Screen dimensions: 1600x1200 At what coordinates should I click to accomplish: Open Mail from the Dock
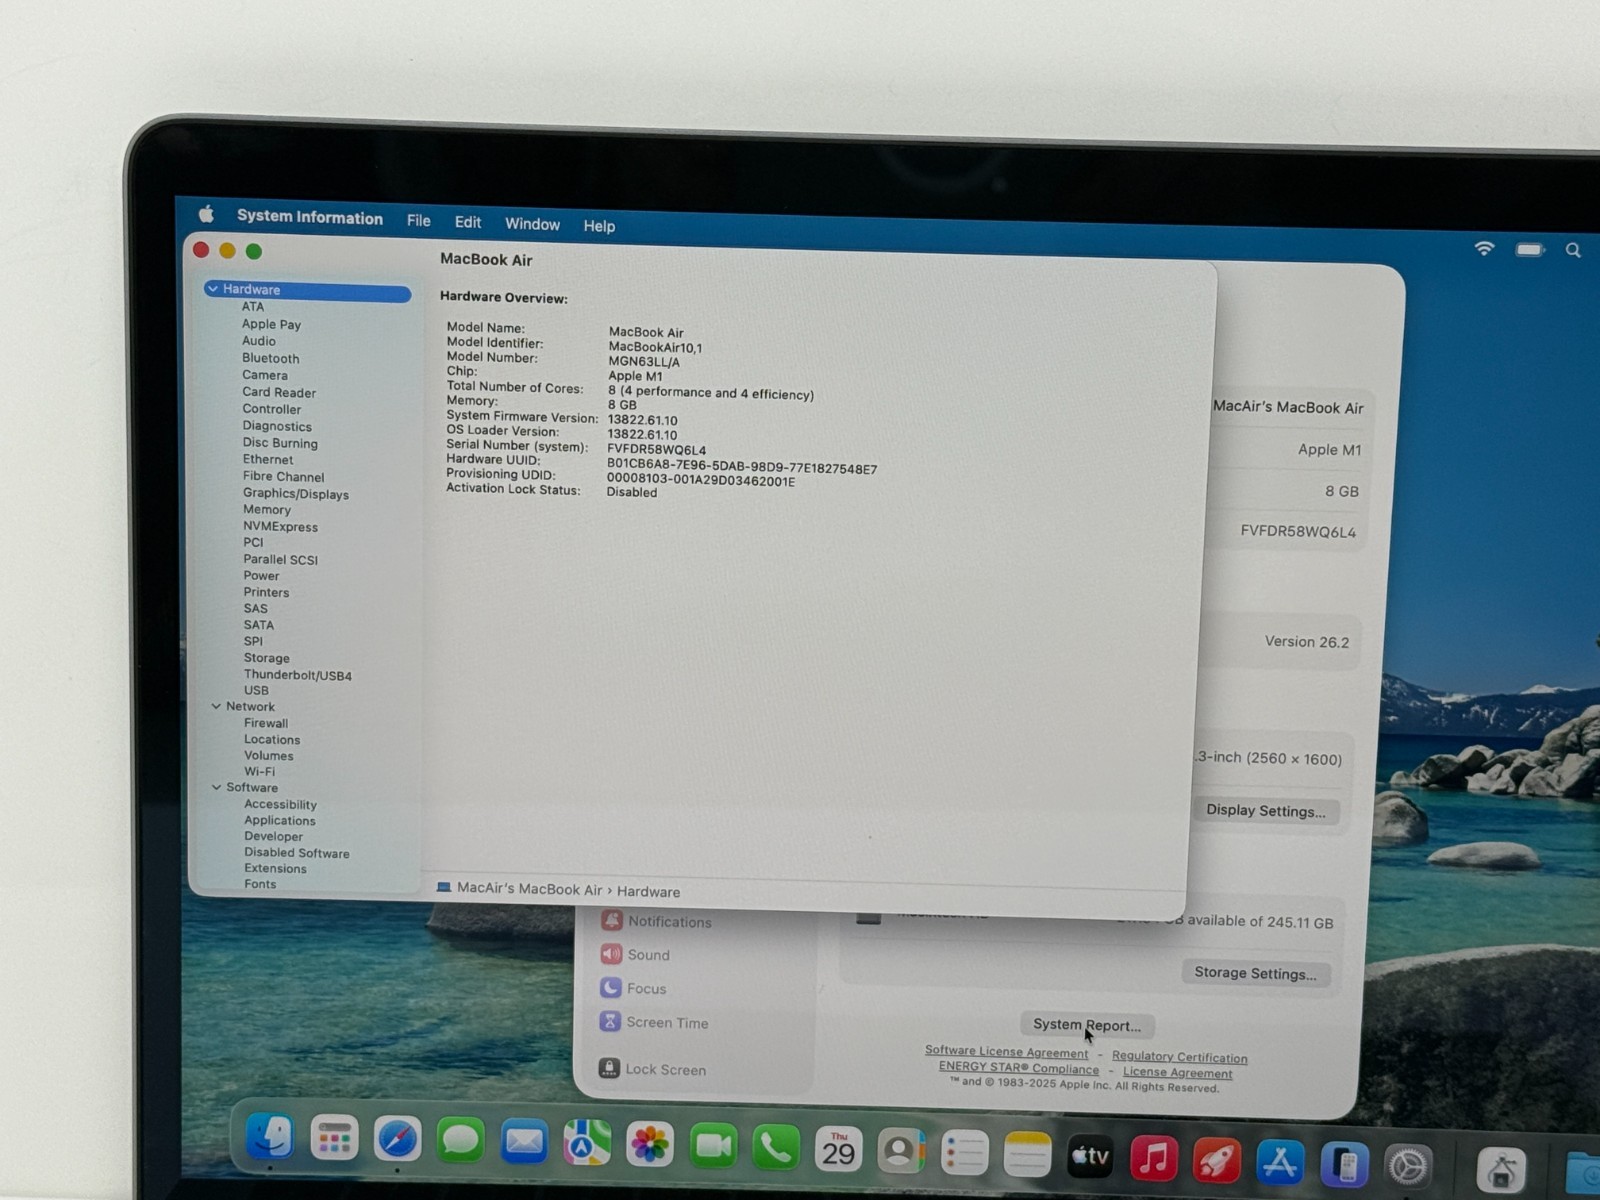[x=524, y=1142]
